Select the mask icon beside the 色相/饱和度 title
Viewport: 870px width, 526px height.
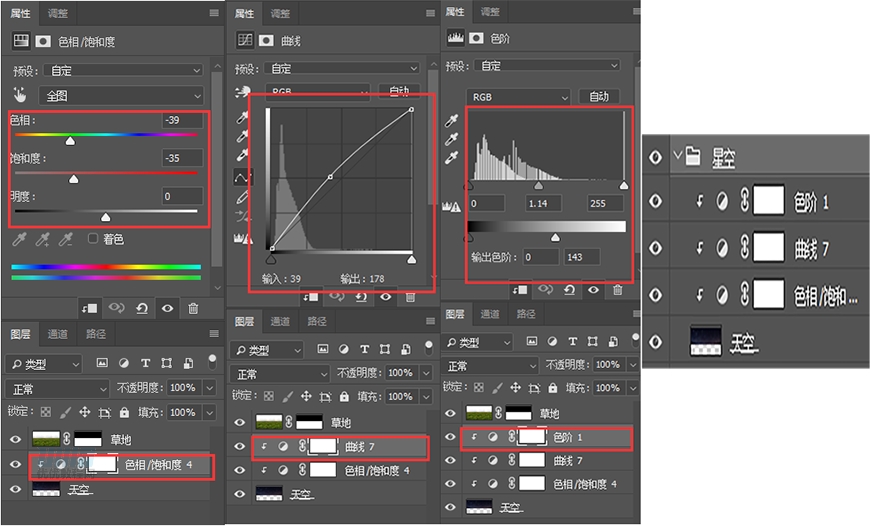click(43, 41)
